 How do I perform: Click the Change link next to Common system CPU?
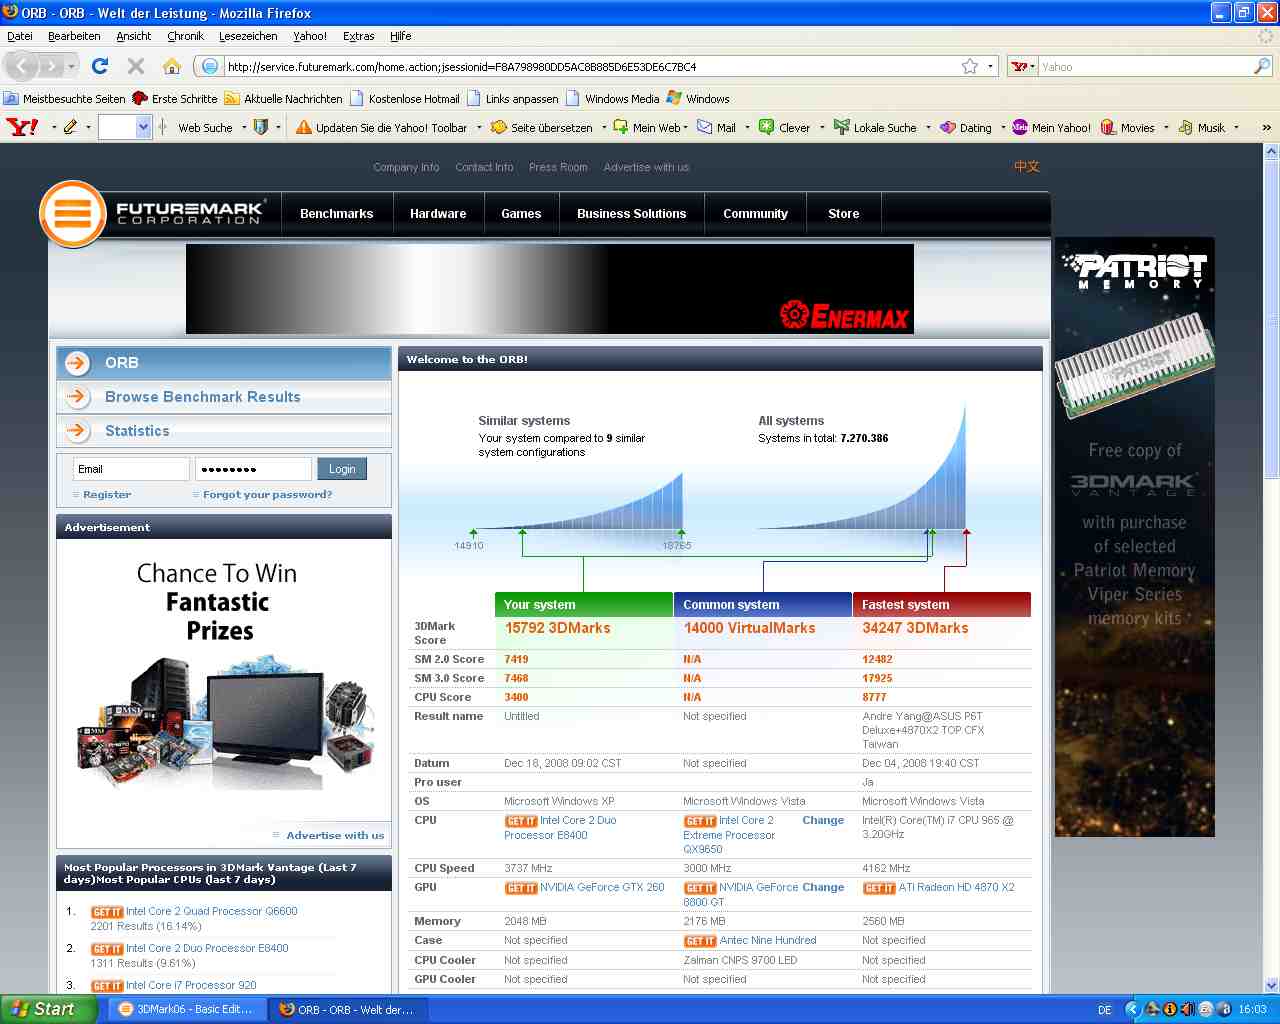tap(823, 821)
